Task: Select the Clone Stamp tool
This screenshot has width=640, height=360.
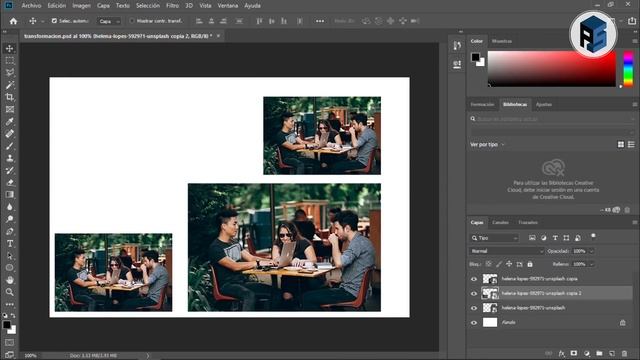Action: 9,158
